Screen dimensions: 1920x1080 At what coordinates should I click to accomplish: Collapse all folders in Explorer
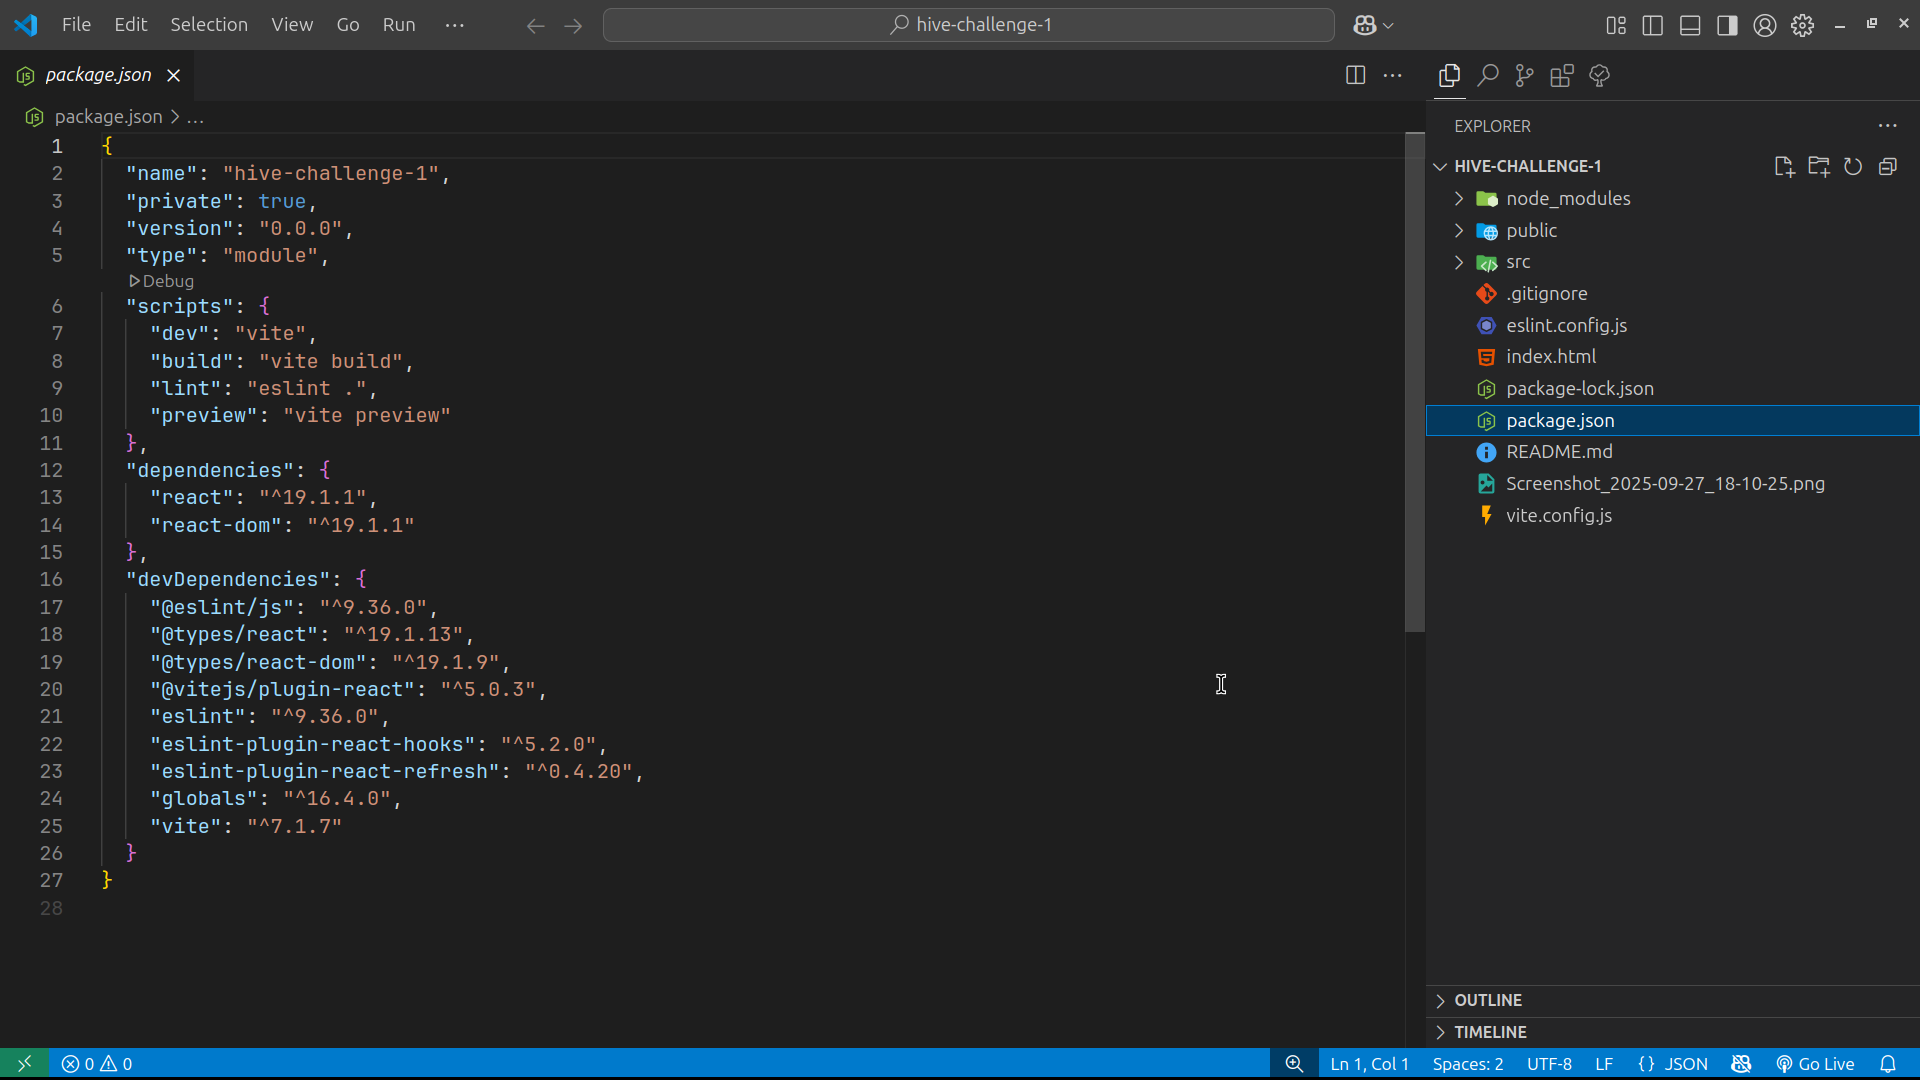1887,167
